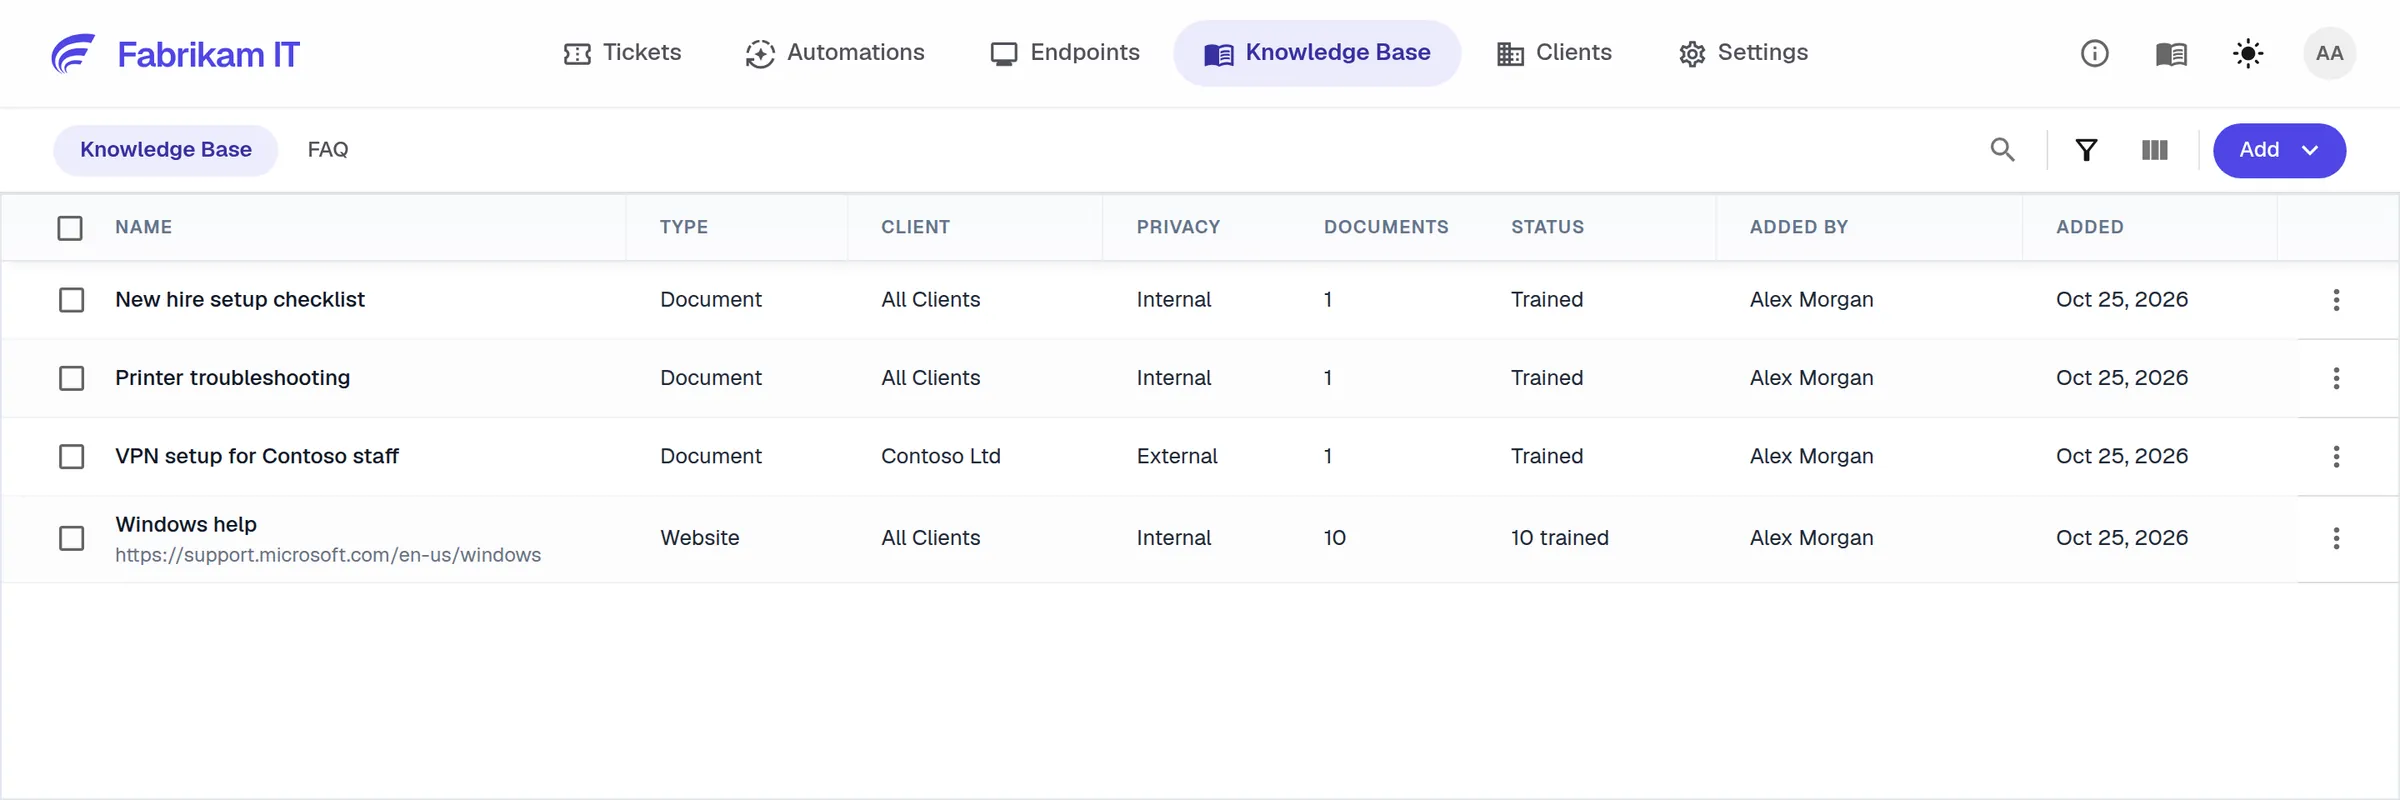Open the Clients nav item
This screenshot has width=2400, height=800.
pyautogui.click(x=1555, y=53)
